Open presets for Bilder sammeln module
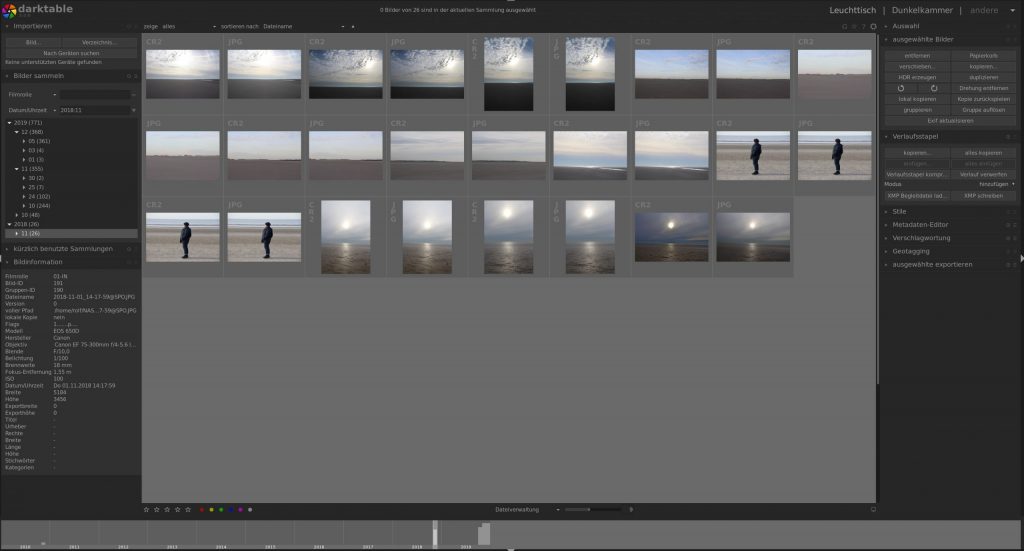 [136, 76]
